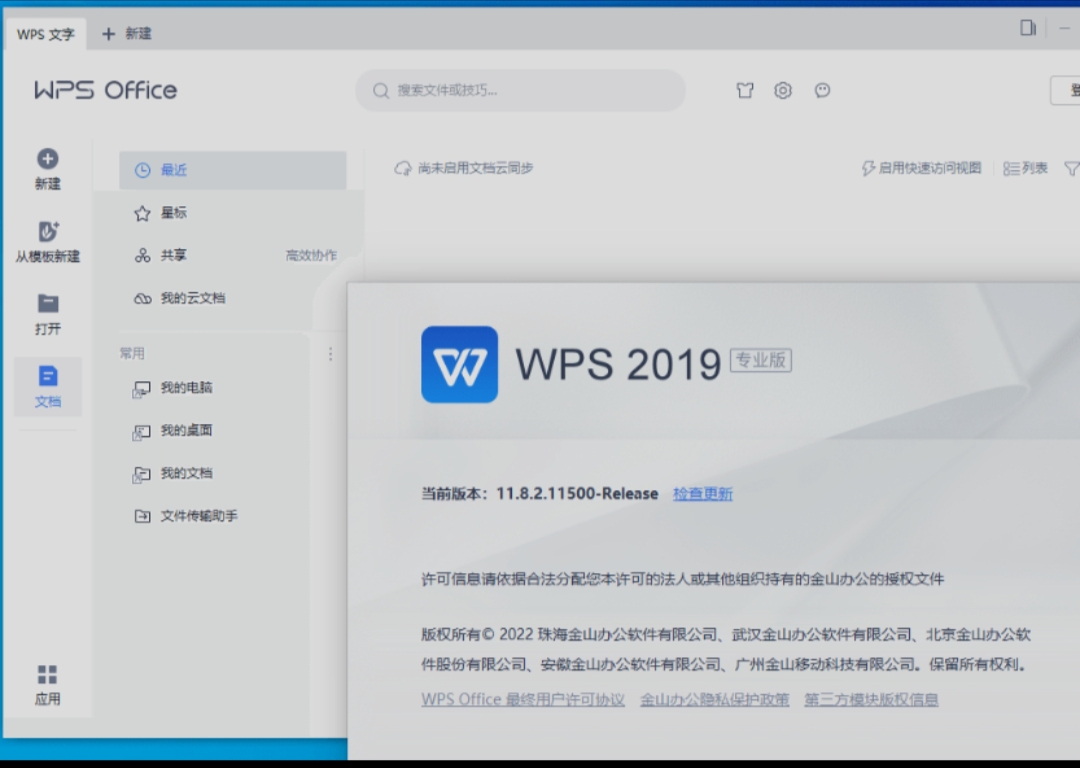Click the blue WPS logo in about dialog

coord(459,364)
